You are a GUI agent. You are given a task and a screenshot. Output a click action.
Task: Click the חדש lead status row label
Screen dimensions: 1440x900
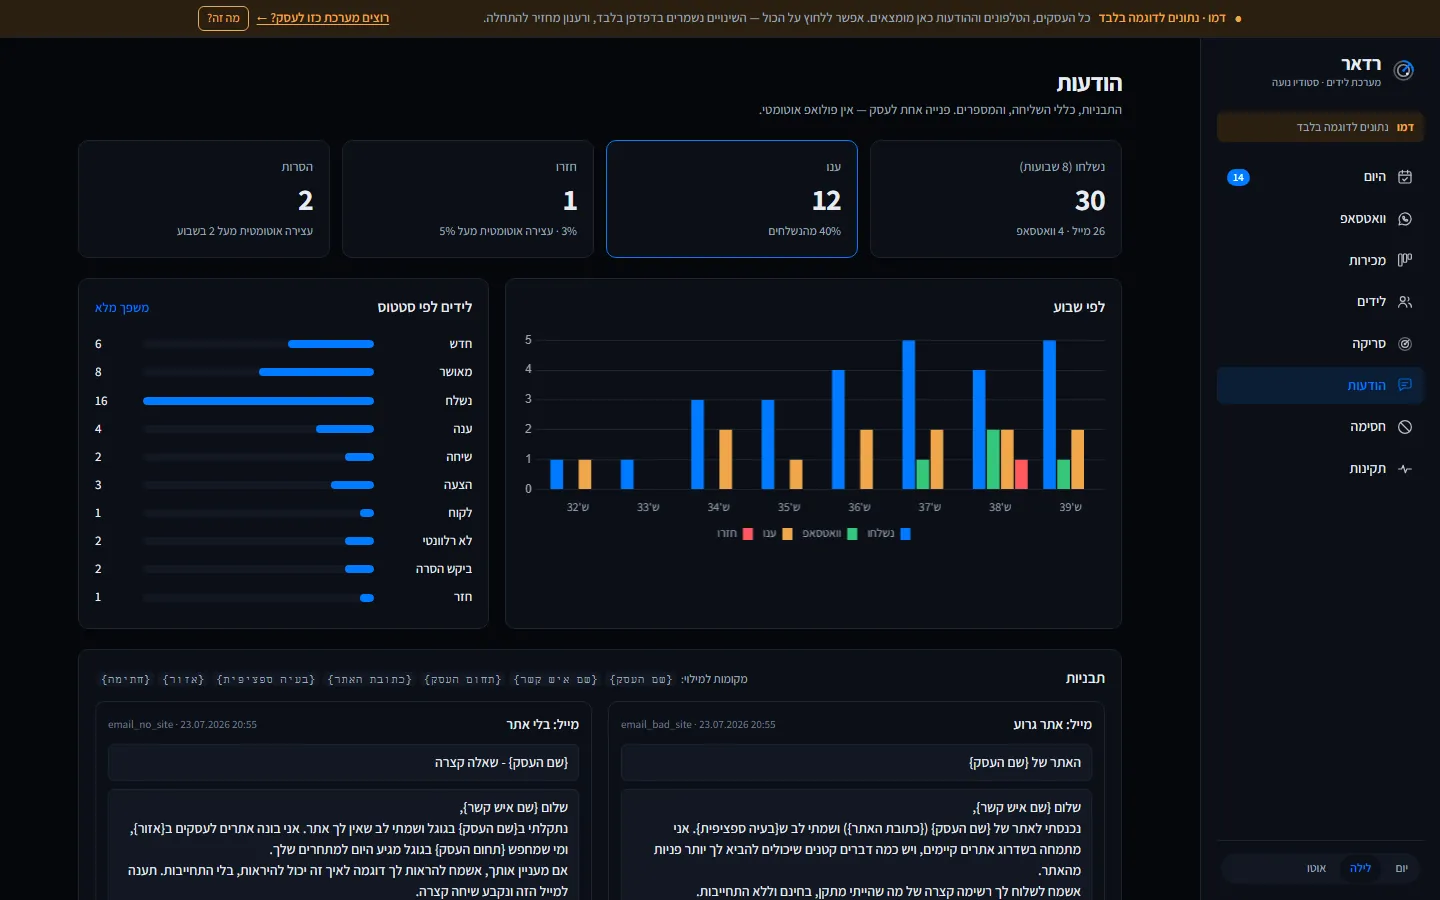pyautogui.click(x=460, y=344)
